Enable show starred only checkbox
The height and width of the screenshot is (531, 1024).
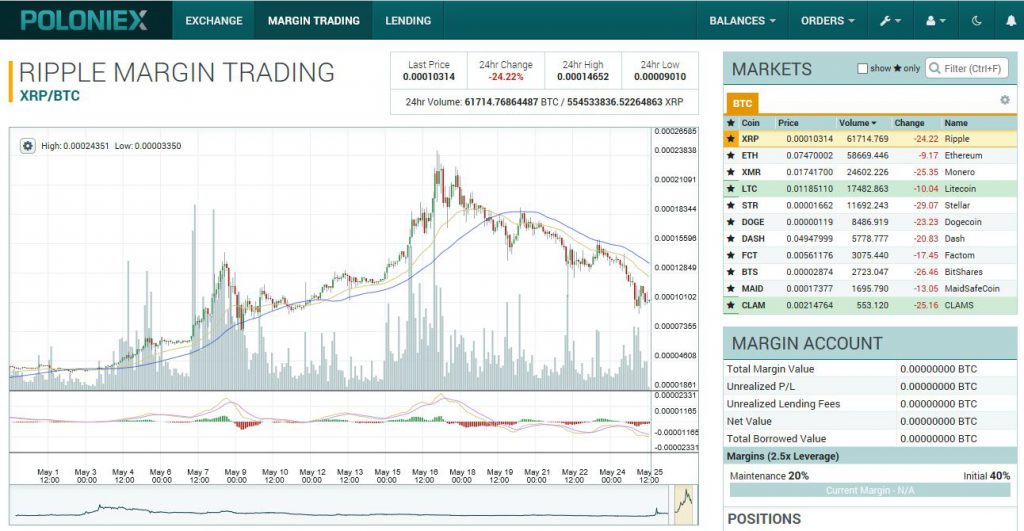(862, 69)
